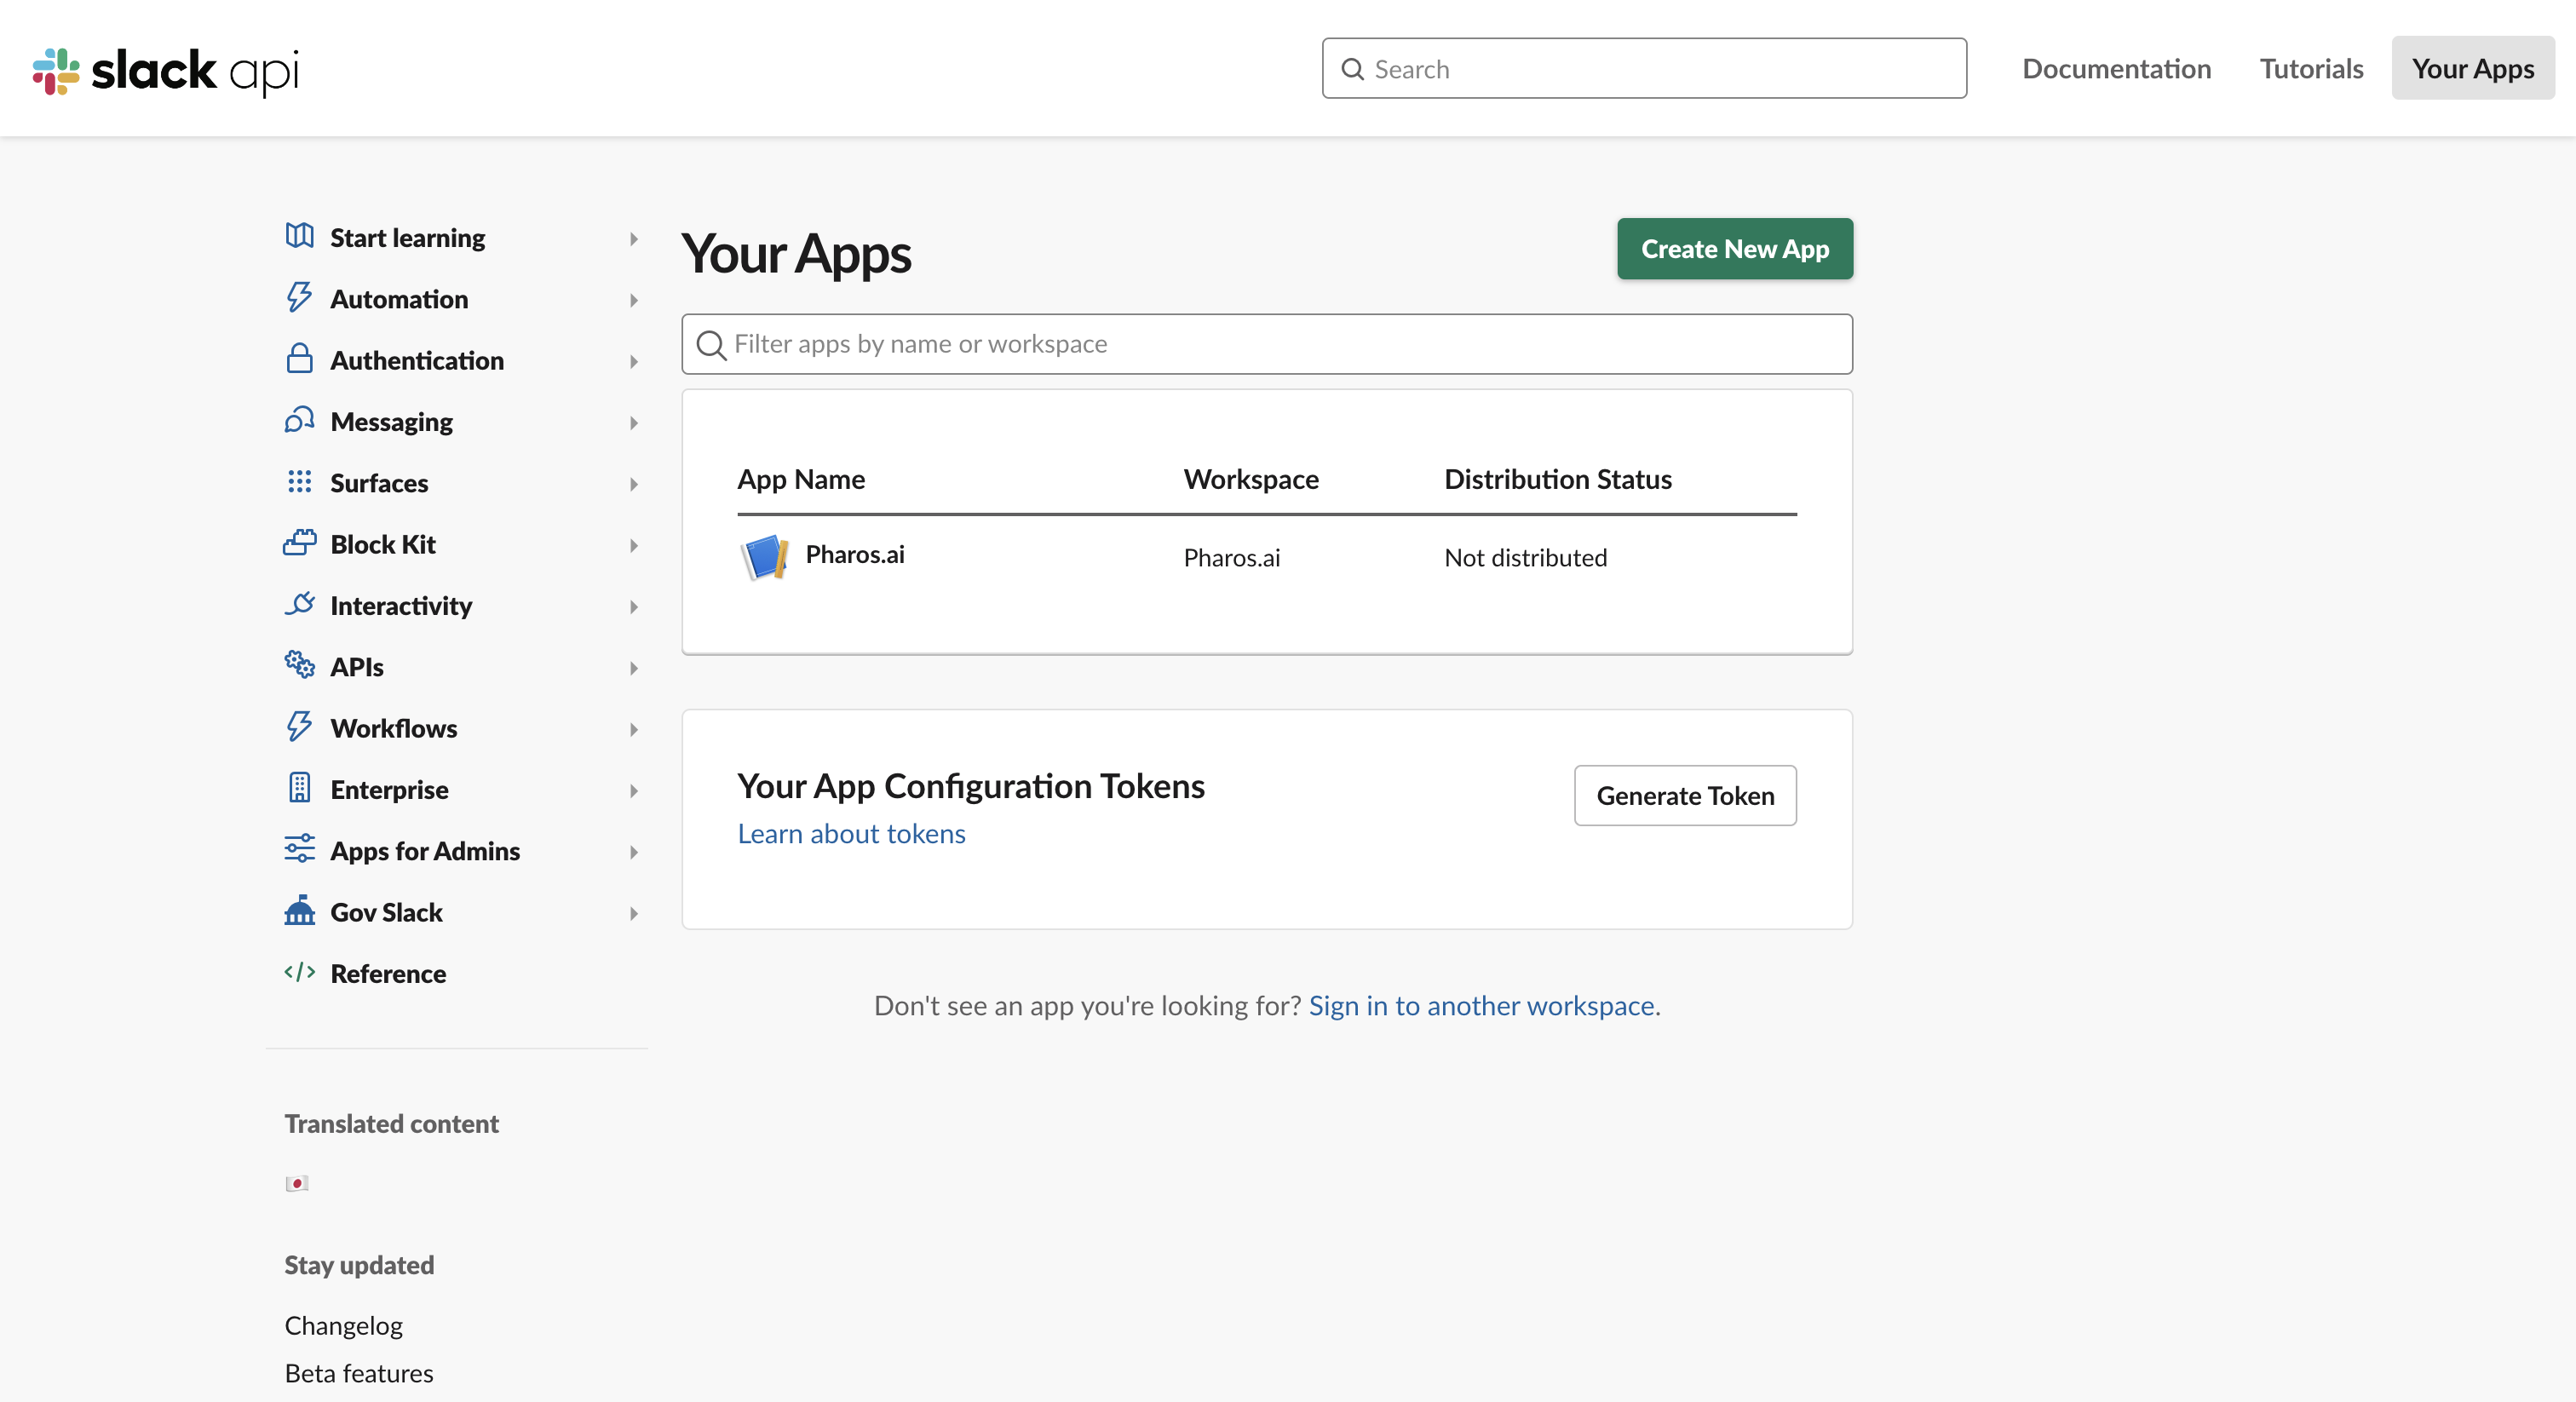2576x1402 pixels.
Task: Click the Automation lightning bolt icon
Action: 299,297
